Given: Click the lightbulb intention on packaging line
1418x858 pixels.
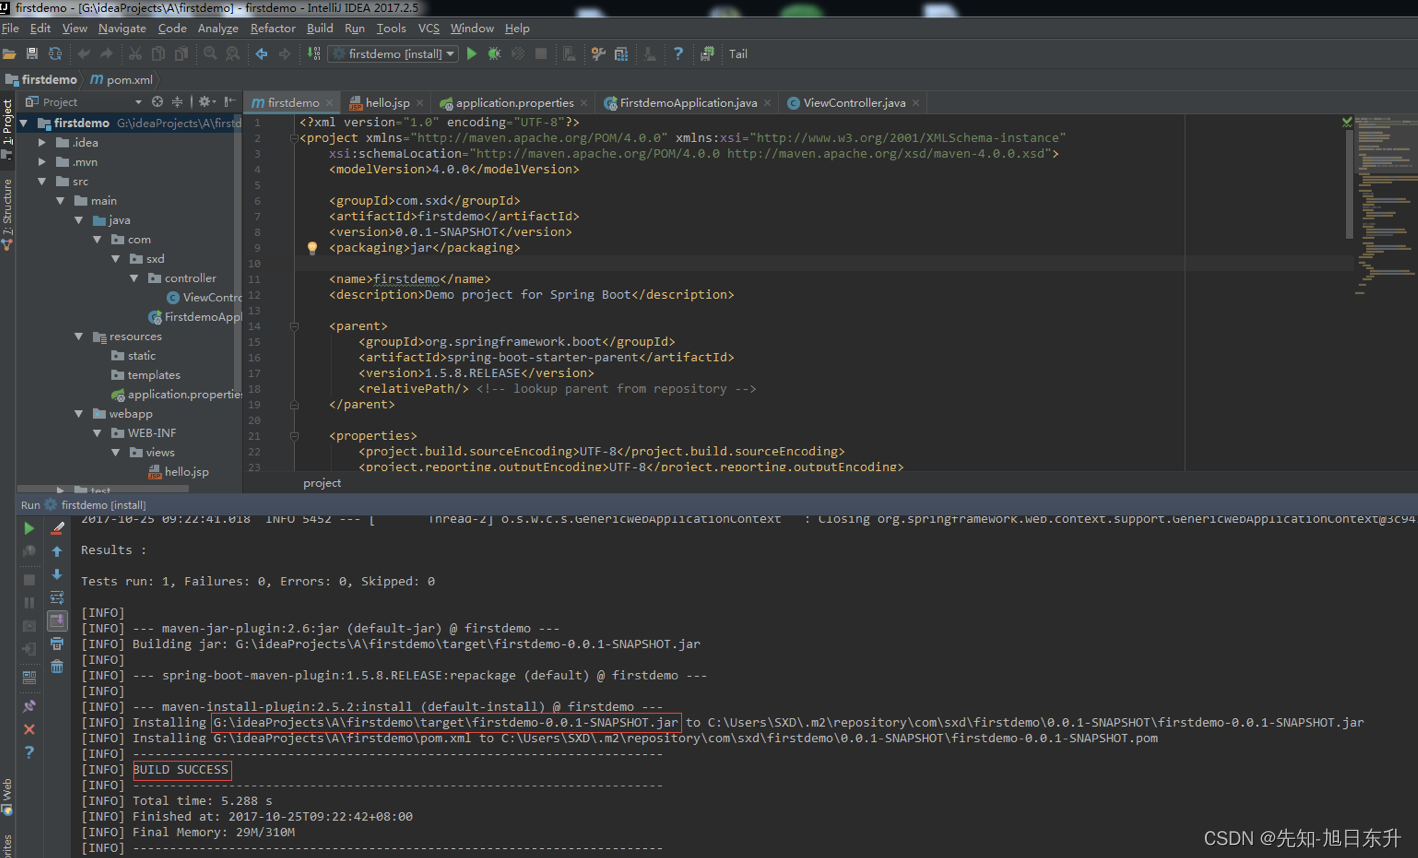Looking at the screenshot, I should click(312, 248).
